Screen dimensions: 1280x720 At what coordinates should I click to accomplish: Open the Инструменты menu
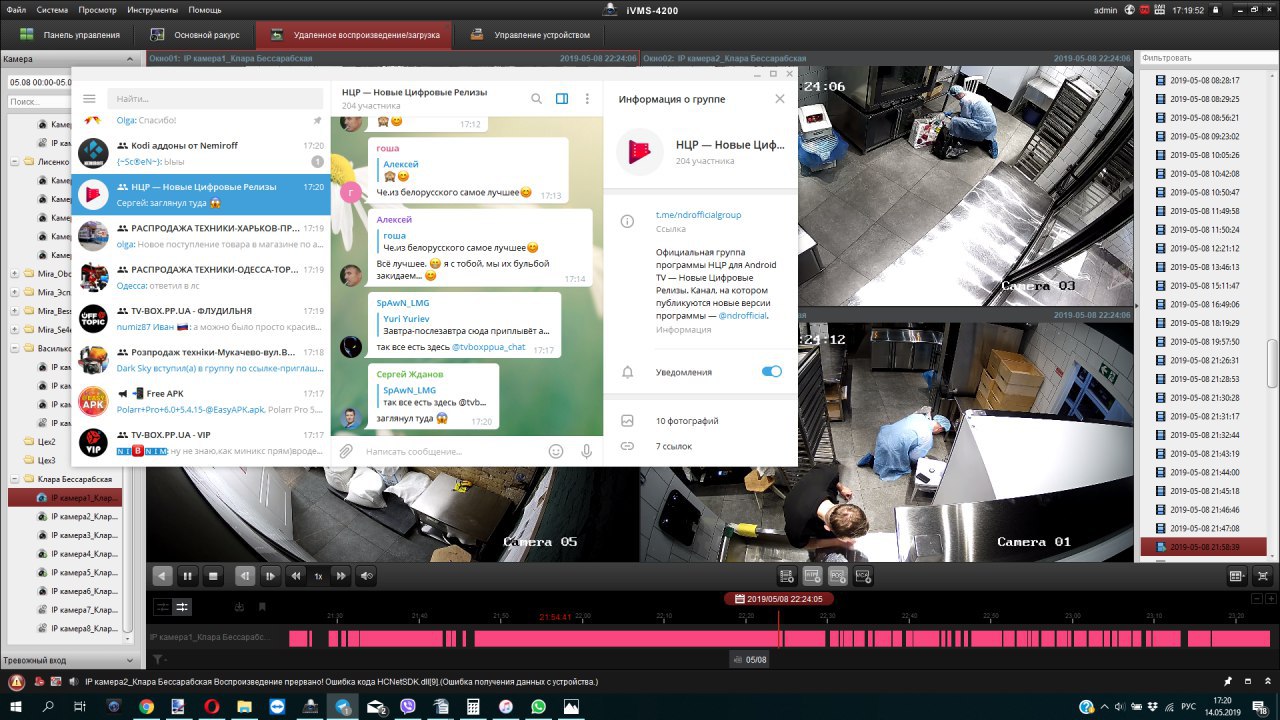[x=152, y=9]
